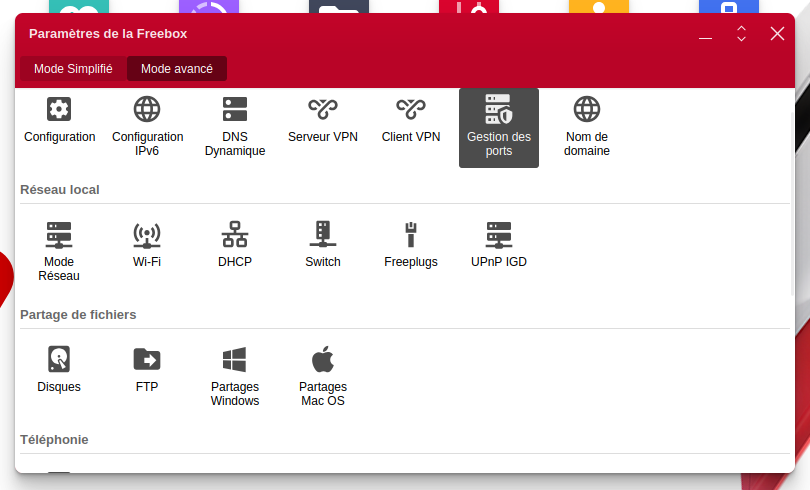Open the Wi-Fi settings
Screen dimensions: 810x490
(x=147, y=246)
